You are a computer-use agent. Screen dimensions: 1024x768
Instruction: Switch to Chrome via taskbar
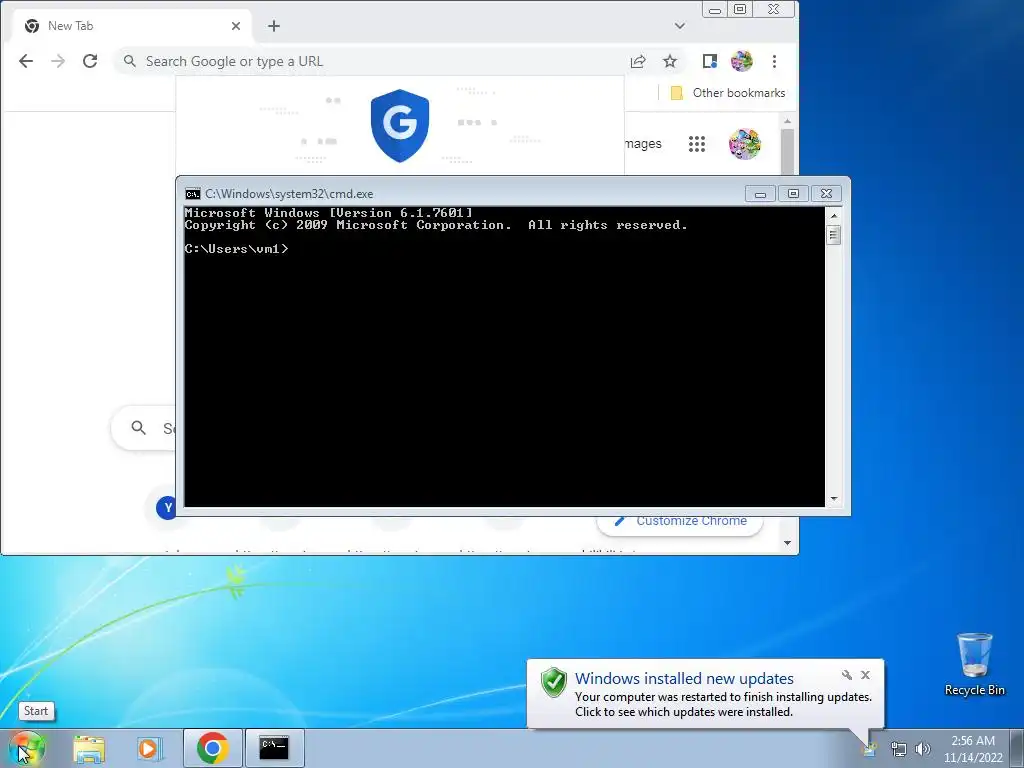[213, 748]
